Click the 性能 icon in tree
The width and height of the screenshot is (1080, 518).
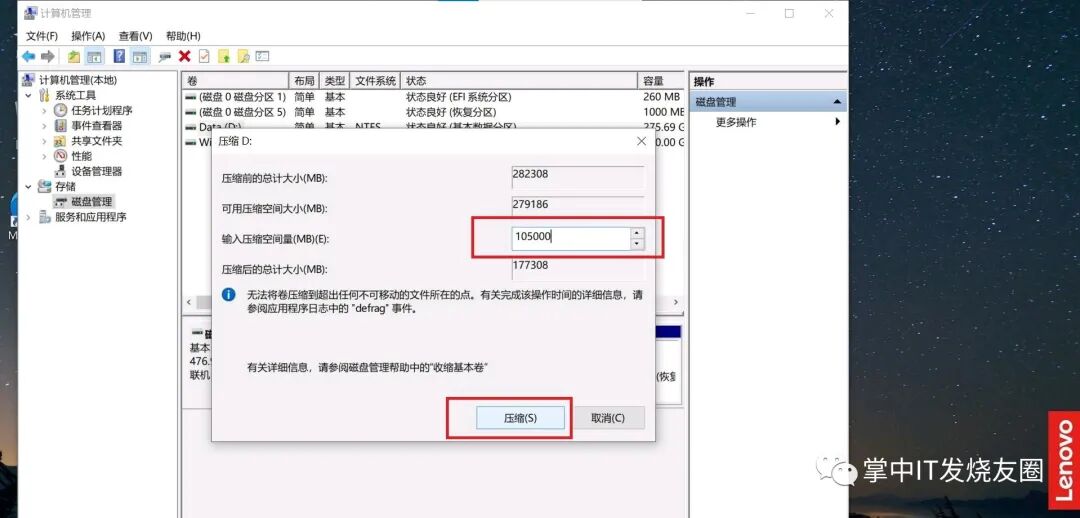pos(61,156)
